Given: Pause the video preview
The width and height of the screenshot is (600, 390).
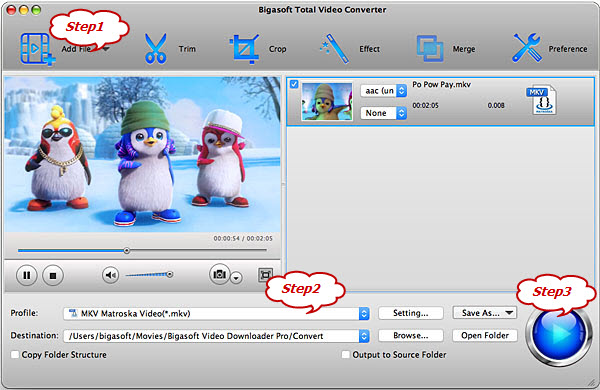Looking at the screenshot, I should [27, 275].
